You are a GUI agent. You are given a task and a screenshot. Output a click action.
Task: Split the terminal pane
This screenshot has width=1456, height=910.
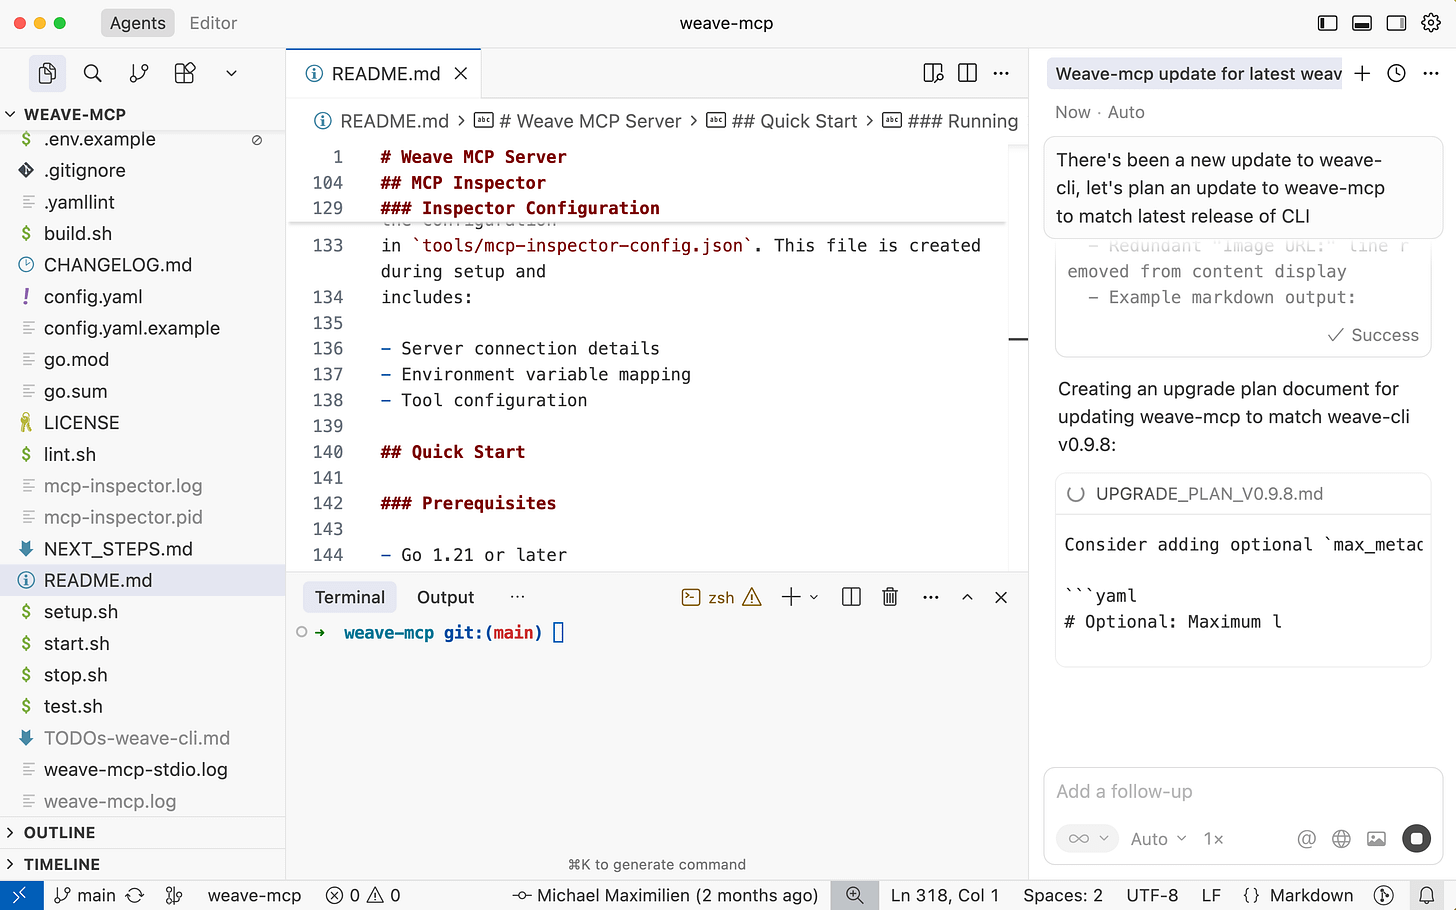(851, 597)
